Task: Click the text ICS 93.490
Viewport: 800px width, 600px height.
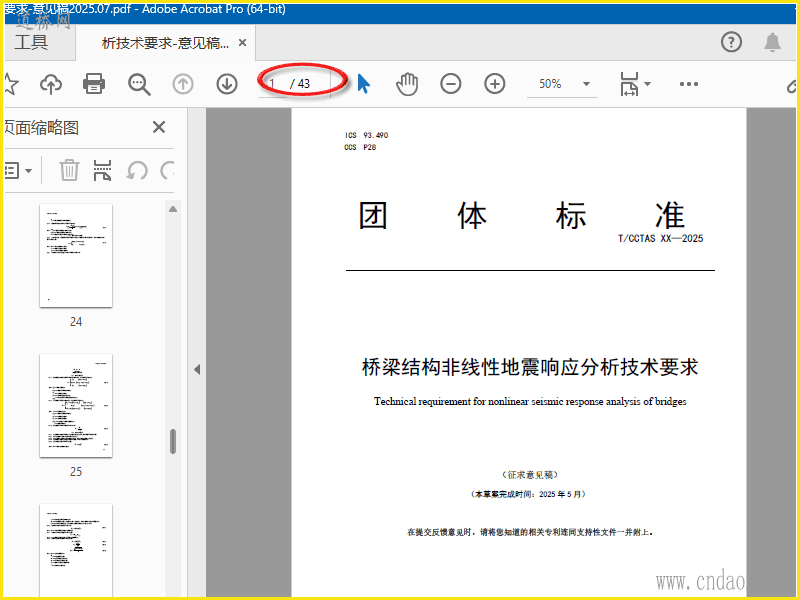Action: coord(366,135)
